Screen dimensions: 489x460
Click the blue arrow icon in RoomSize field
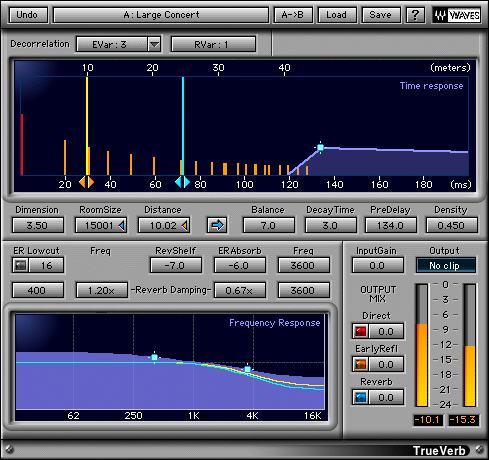click(122, 226)
